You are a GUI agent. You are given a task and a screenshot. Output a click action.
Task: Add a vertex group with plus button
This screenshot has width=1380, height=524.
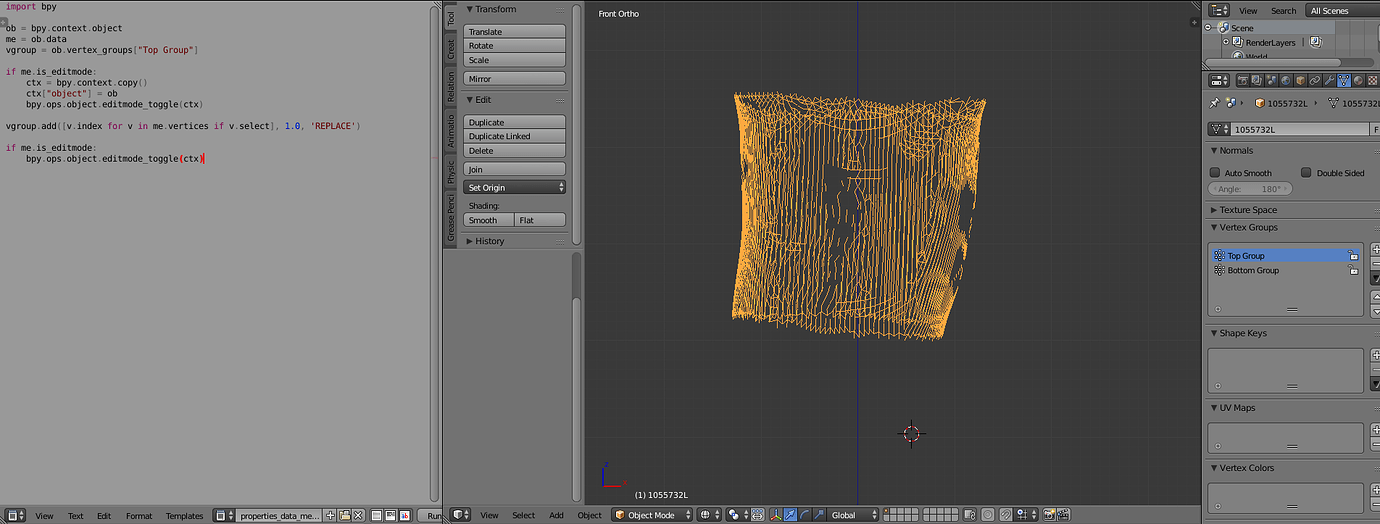[x=1375, y=249]
